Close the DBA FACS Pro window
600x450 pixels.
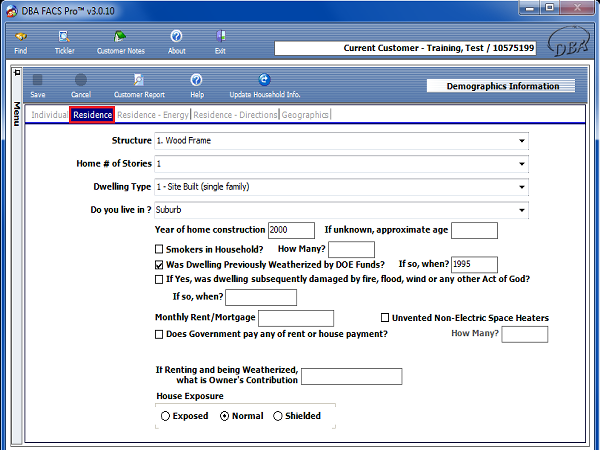coord(577,8)
